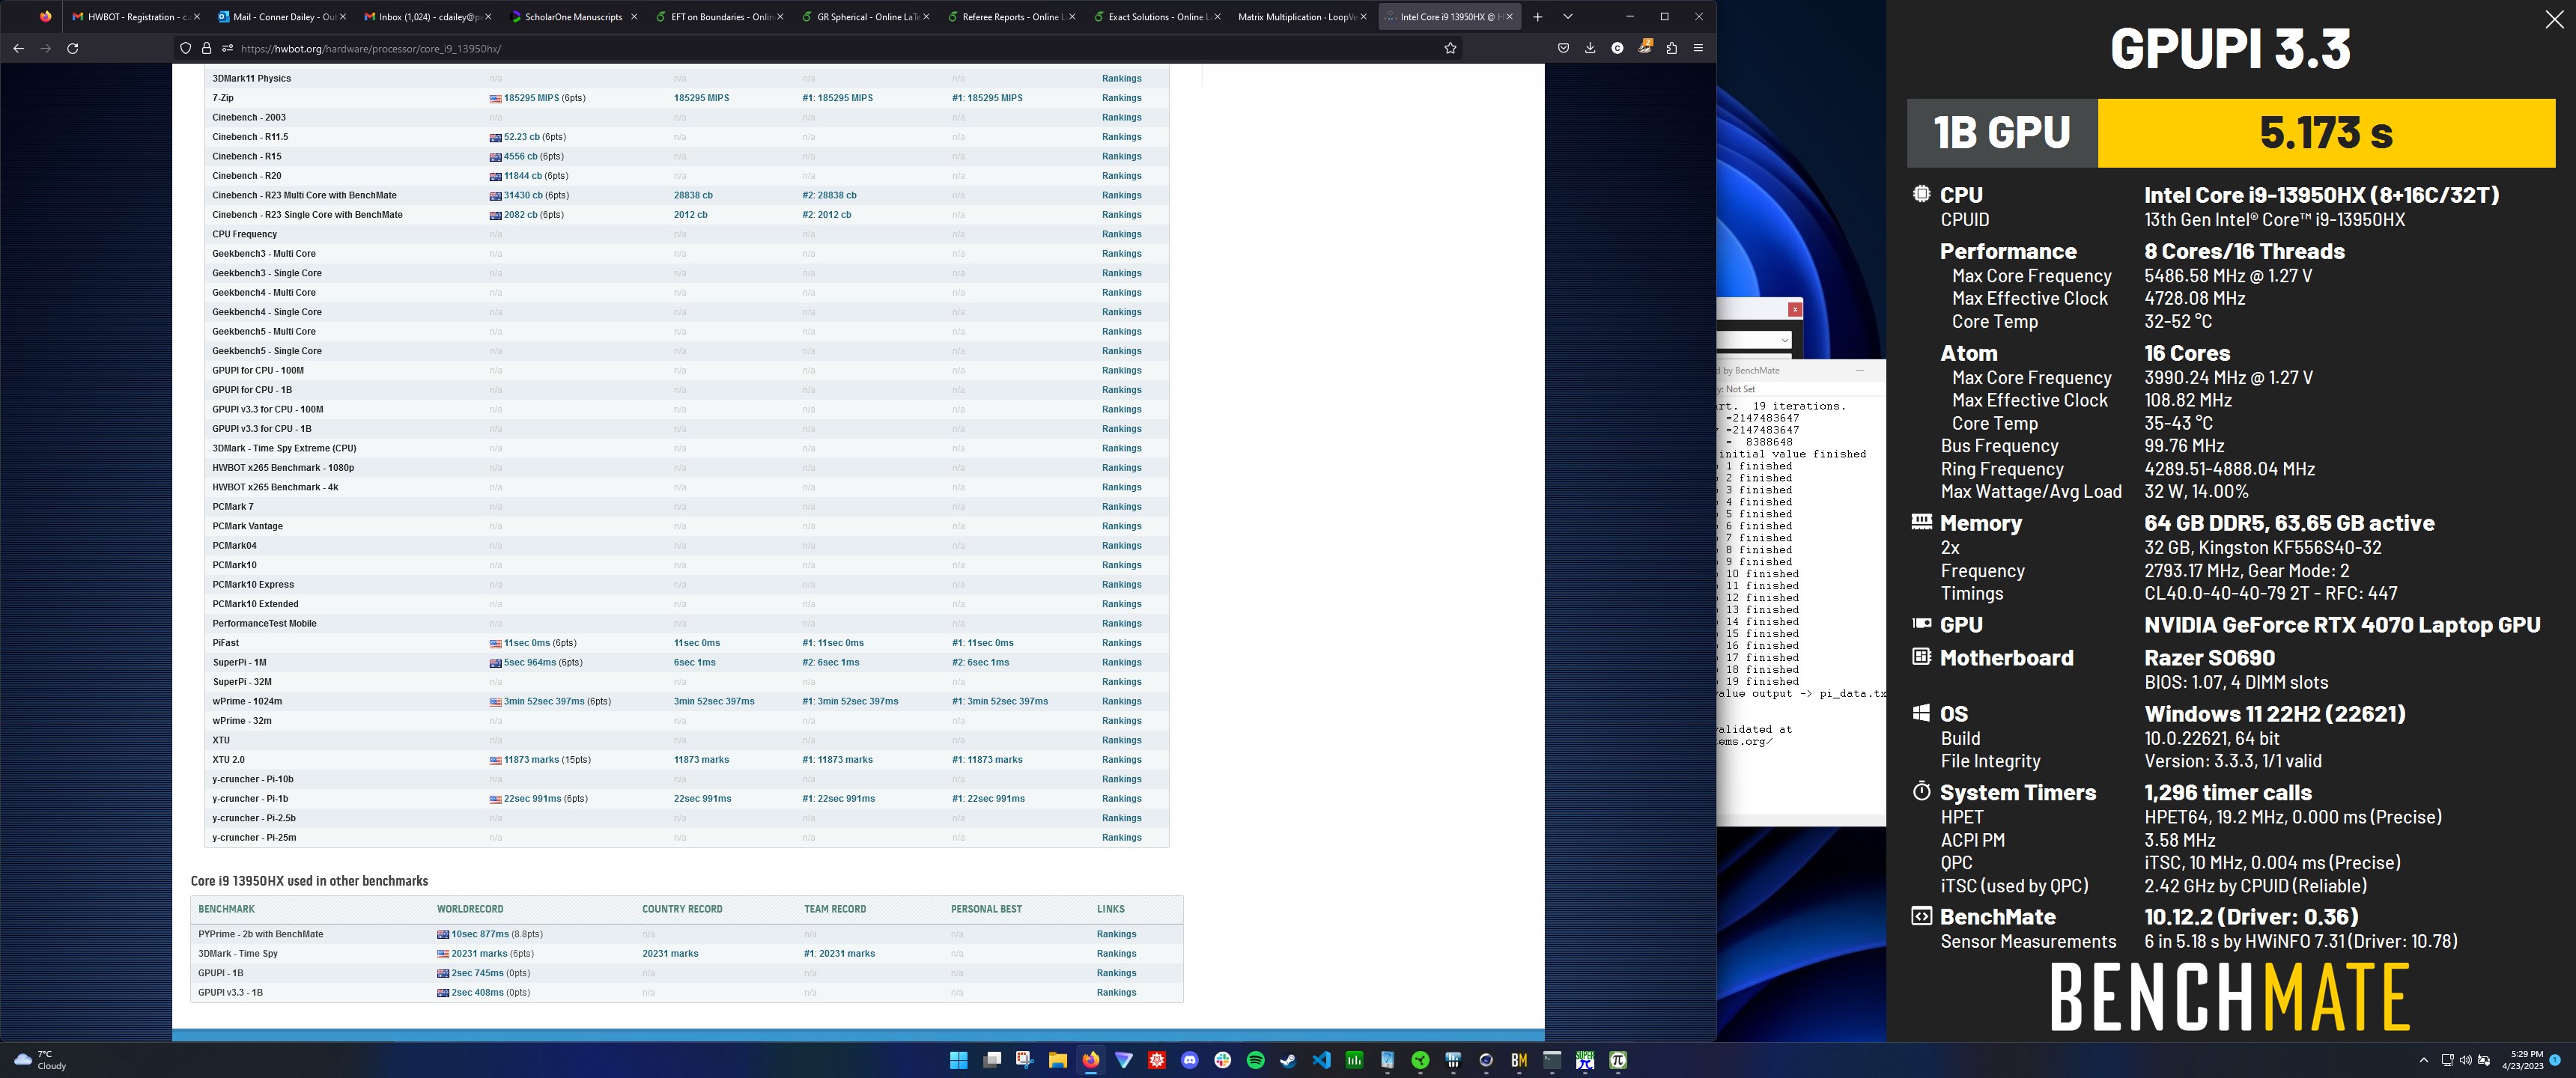Bookmark this page with the star icon
Image resolution: width=2576 pixels, height=1078 pixels.
1450,48
